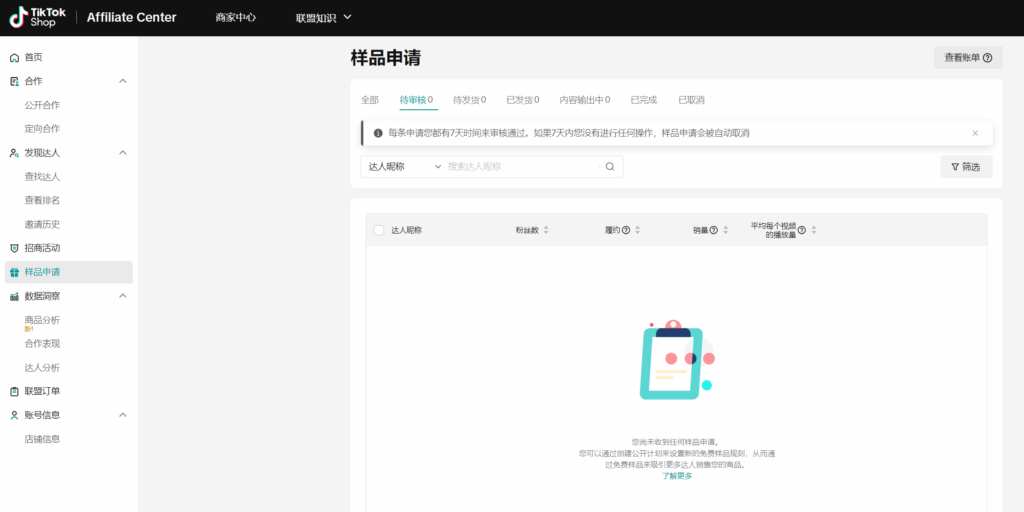Click the 联盟订单 clipboard icon
This screenshot has width=1024, height=512.
coord(14,391)
